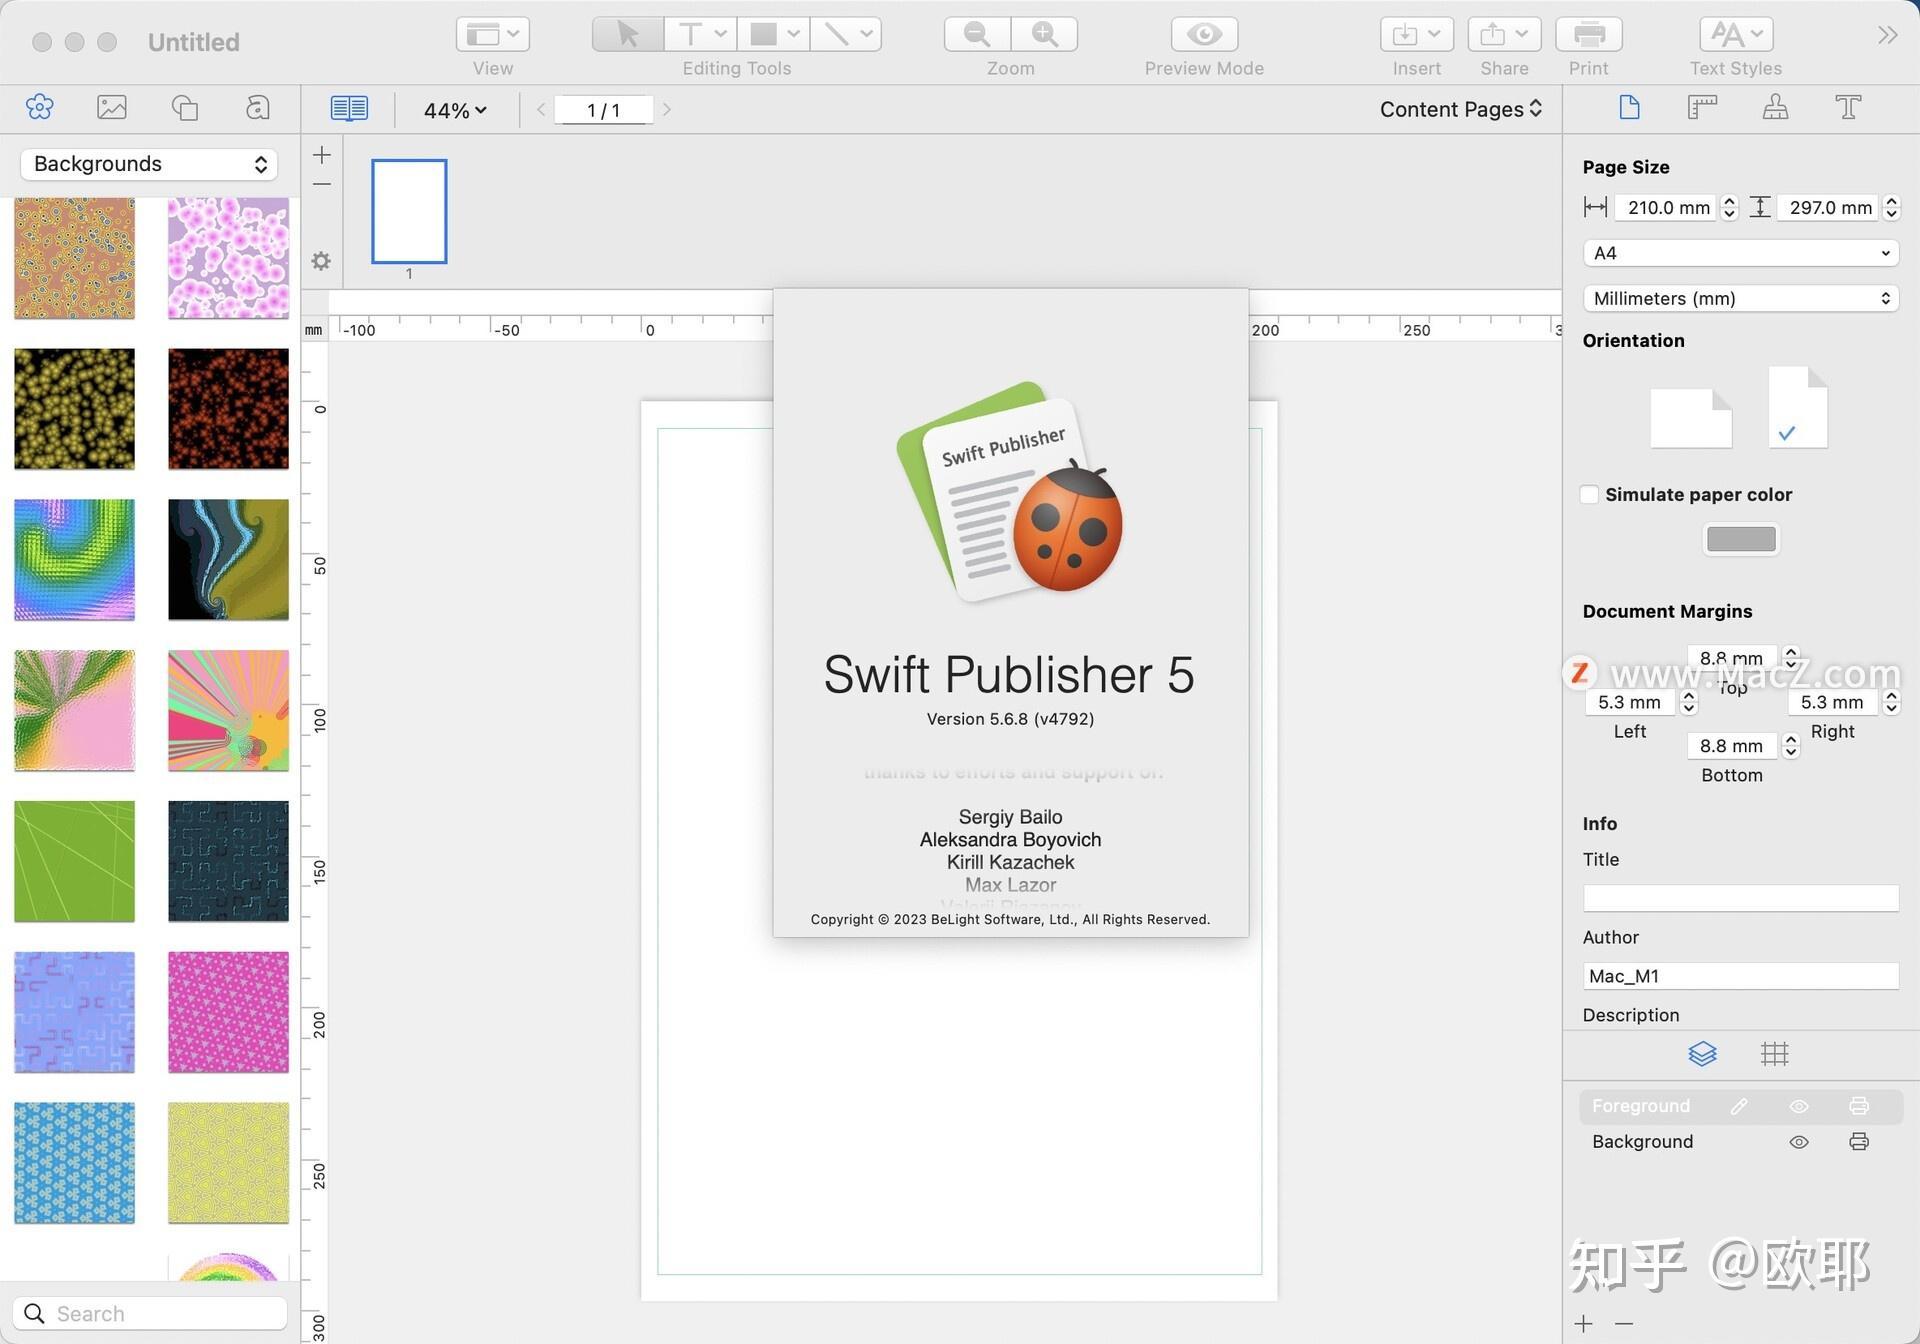Open the clipart flower library tab
This screenshot has width=1920, height=1344.
pyautogui.click(x=40, y=107)
